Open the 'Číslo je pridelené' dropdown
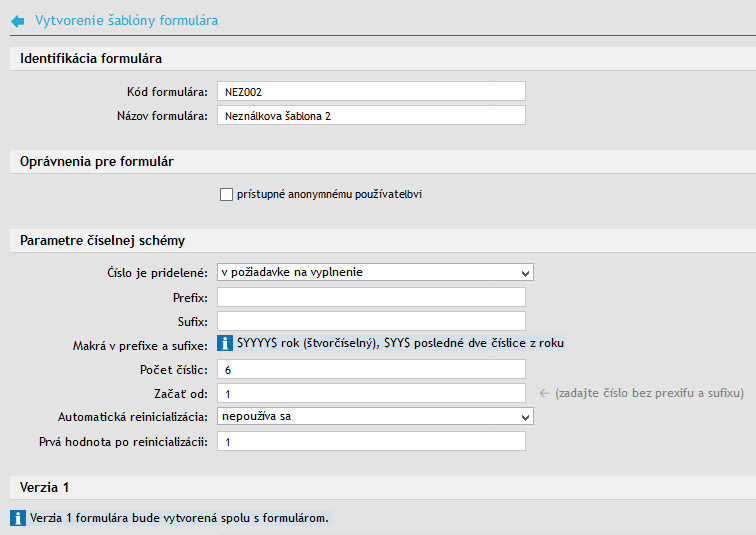 click(375, 272)
